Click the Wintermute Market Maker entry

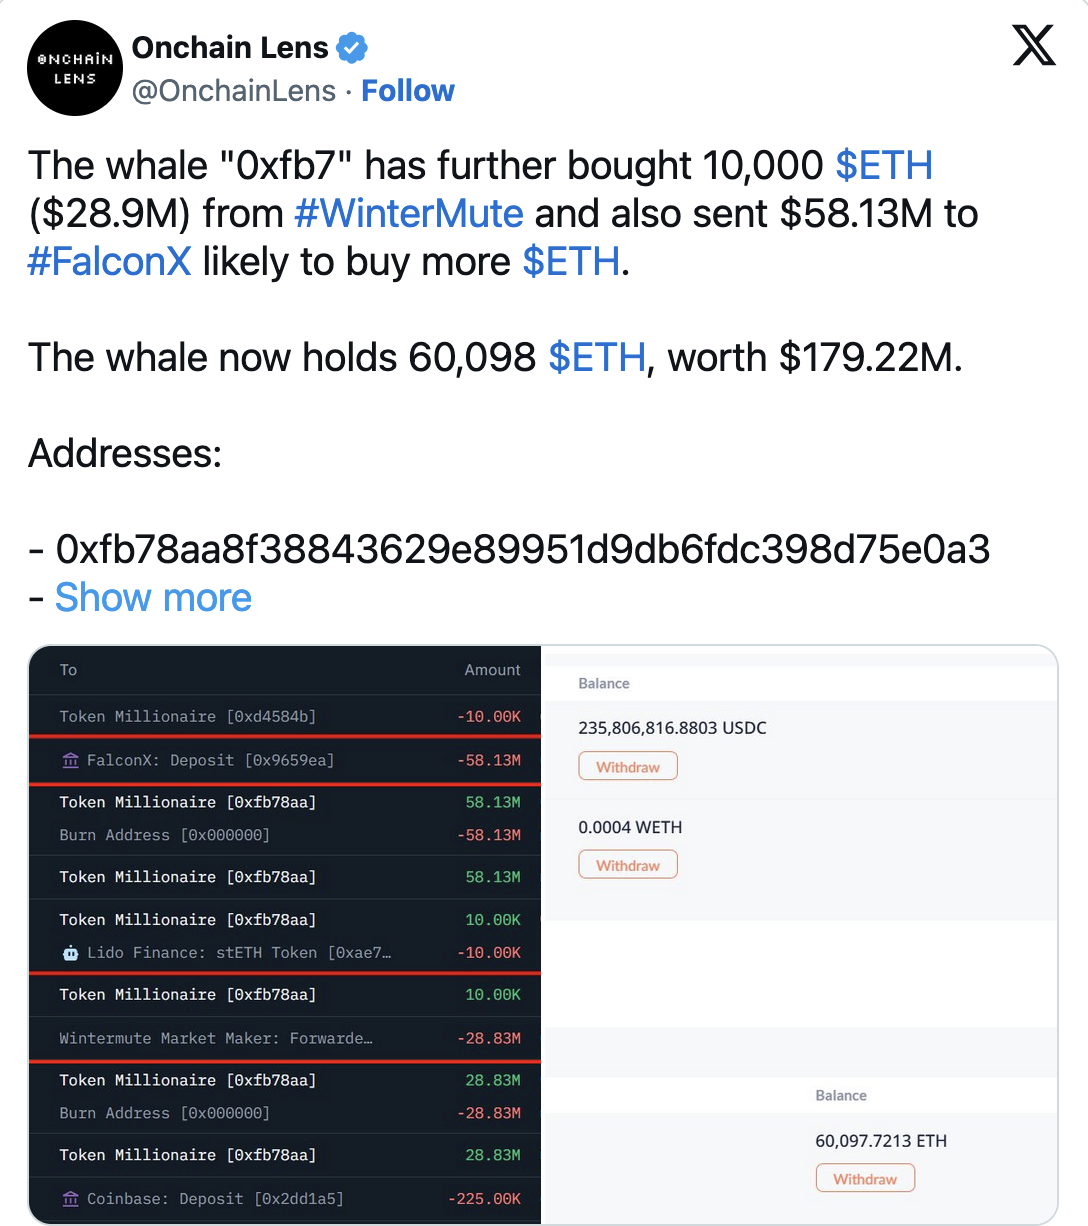216,1039
